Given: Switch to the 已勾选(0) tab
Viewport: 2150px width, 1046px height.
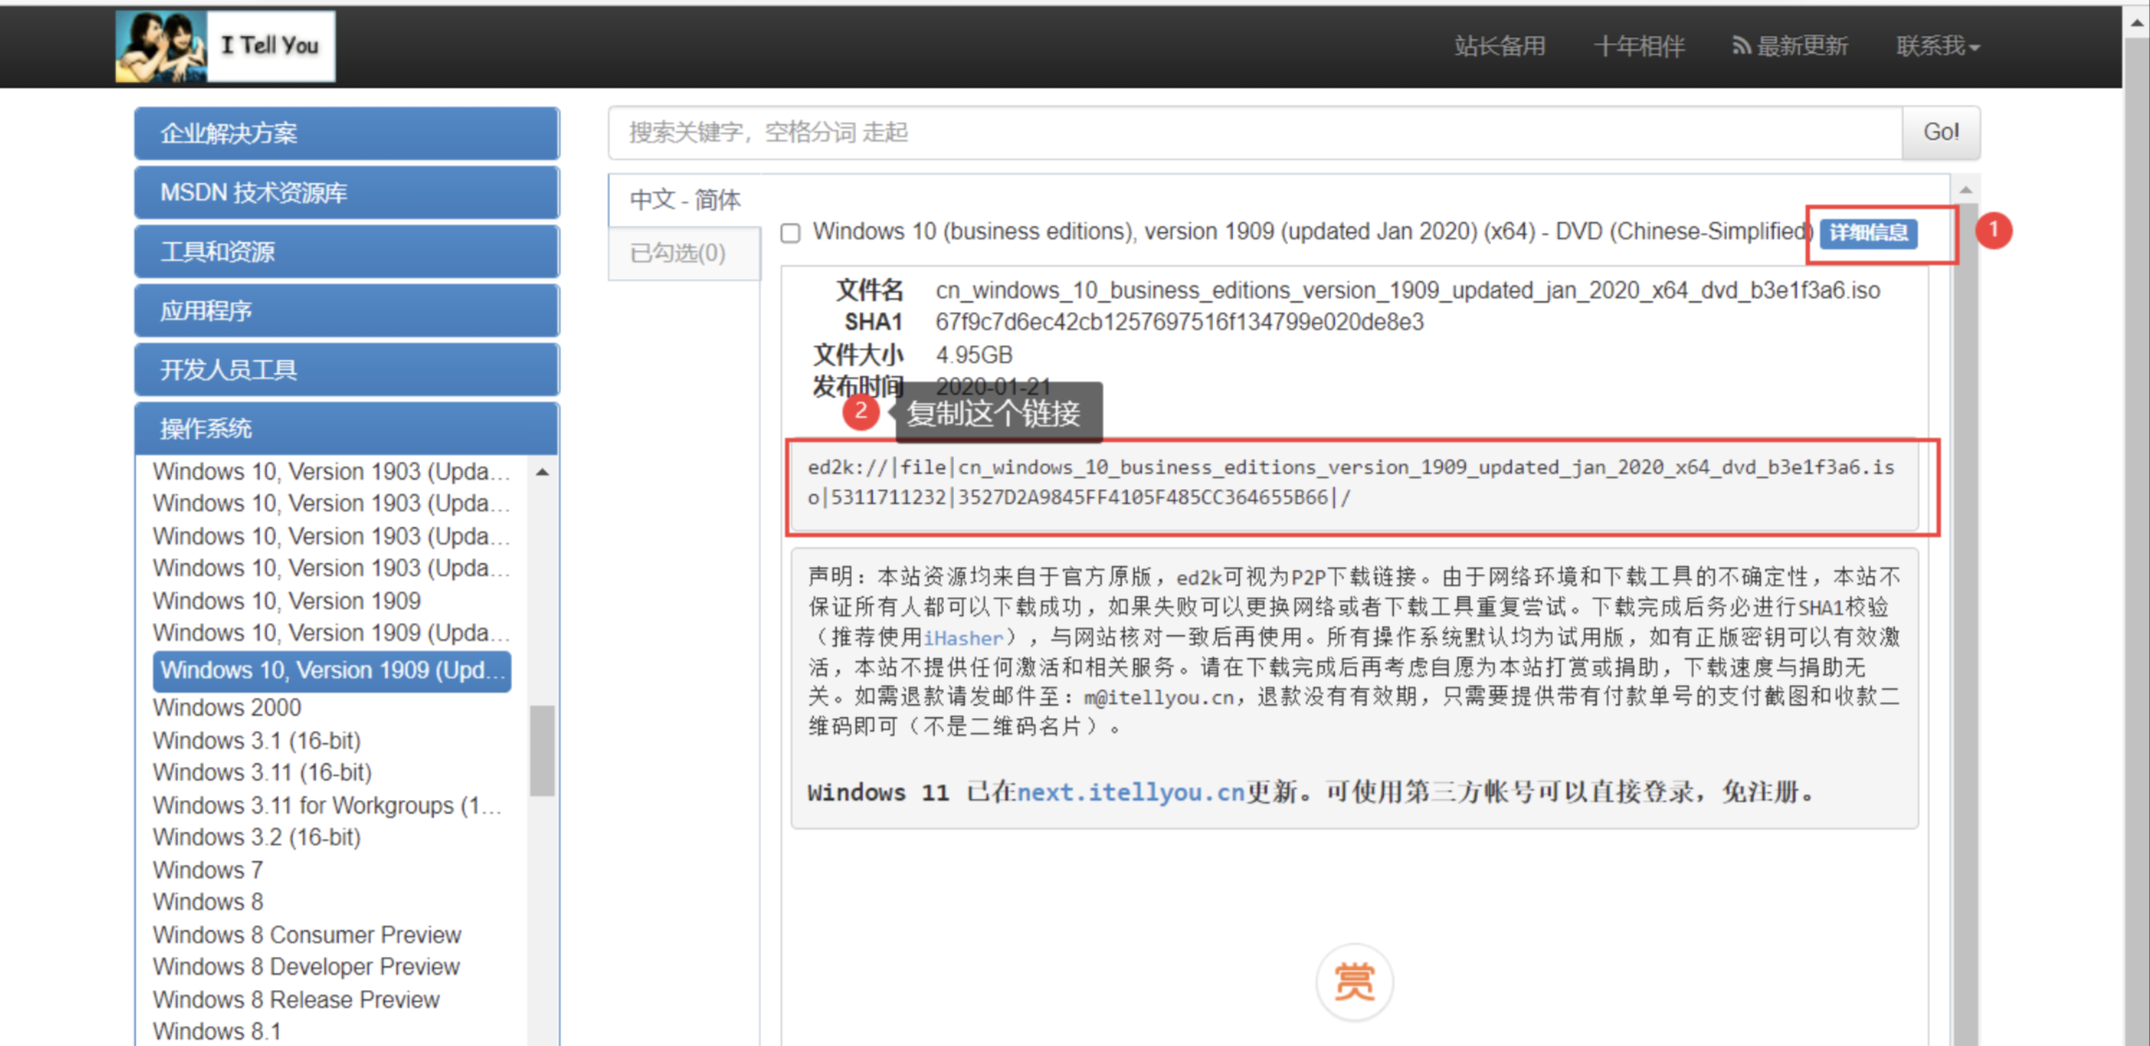Looking at the screenshot, I should click(x=685, y=253).
